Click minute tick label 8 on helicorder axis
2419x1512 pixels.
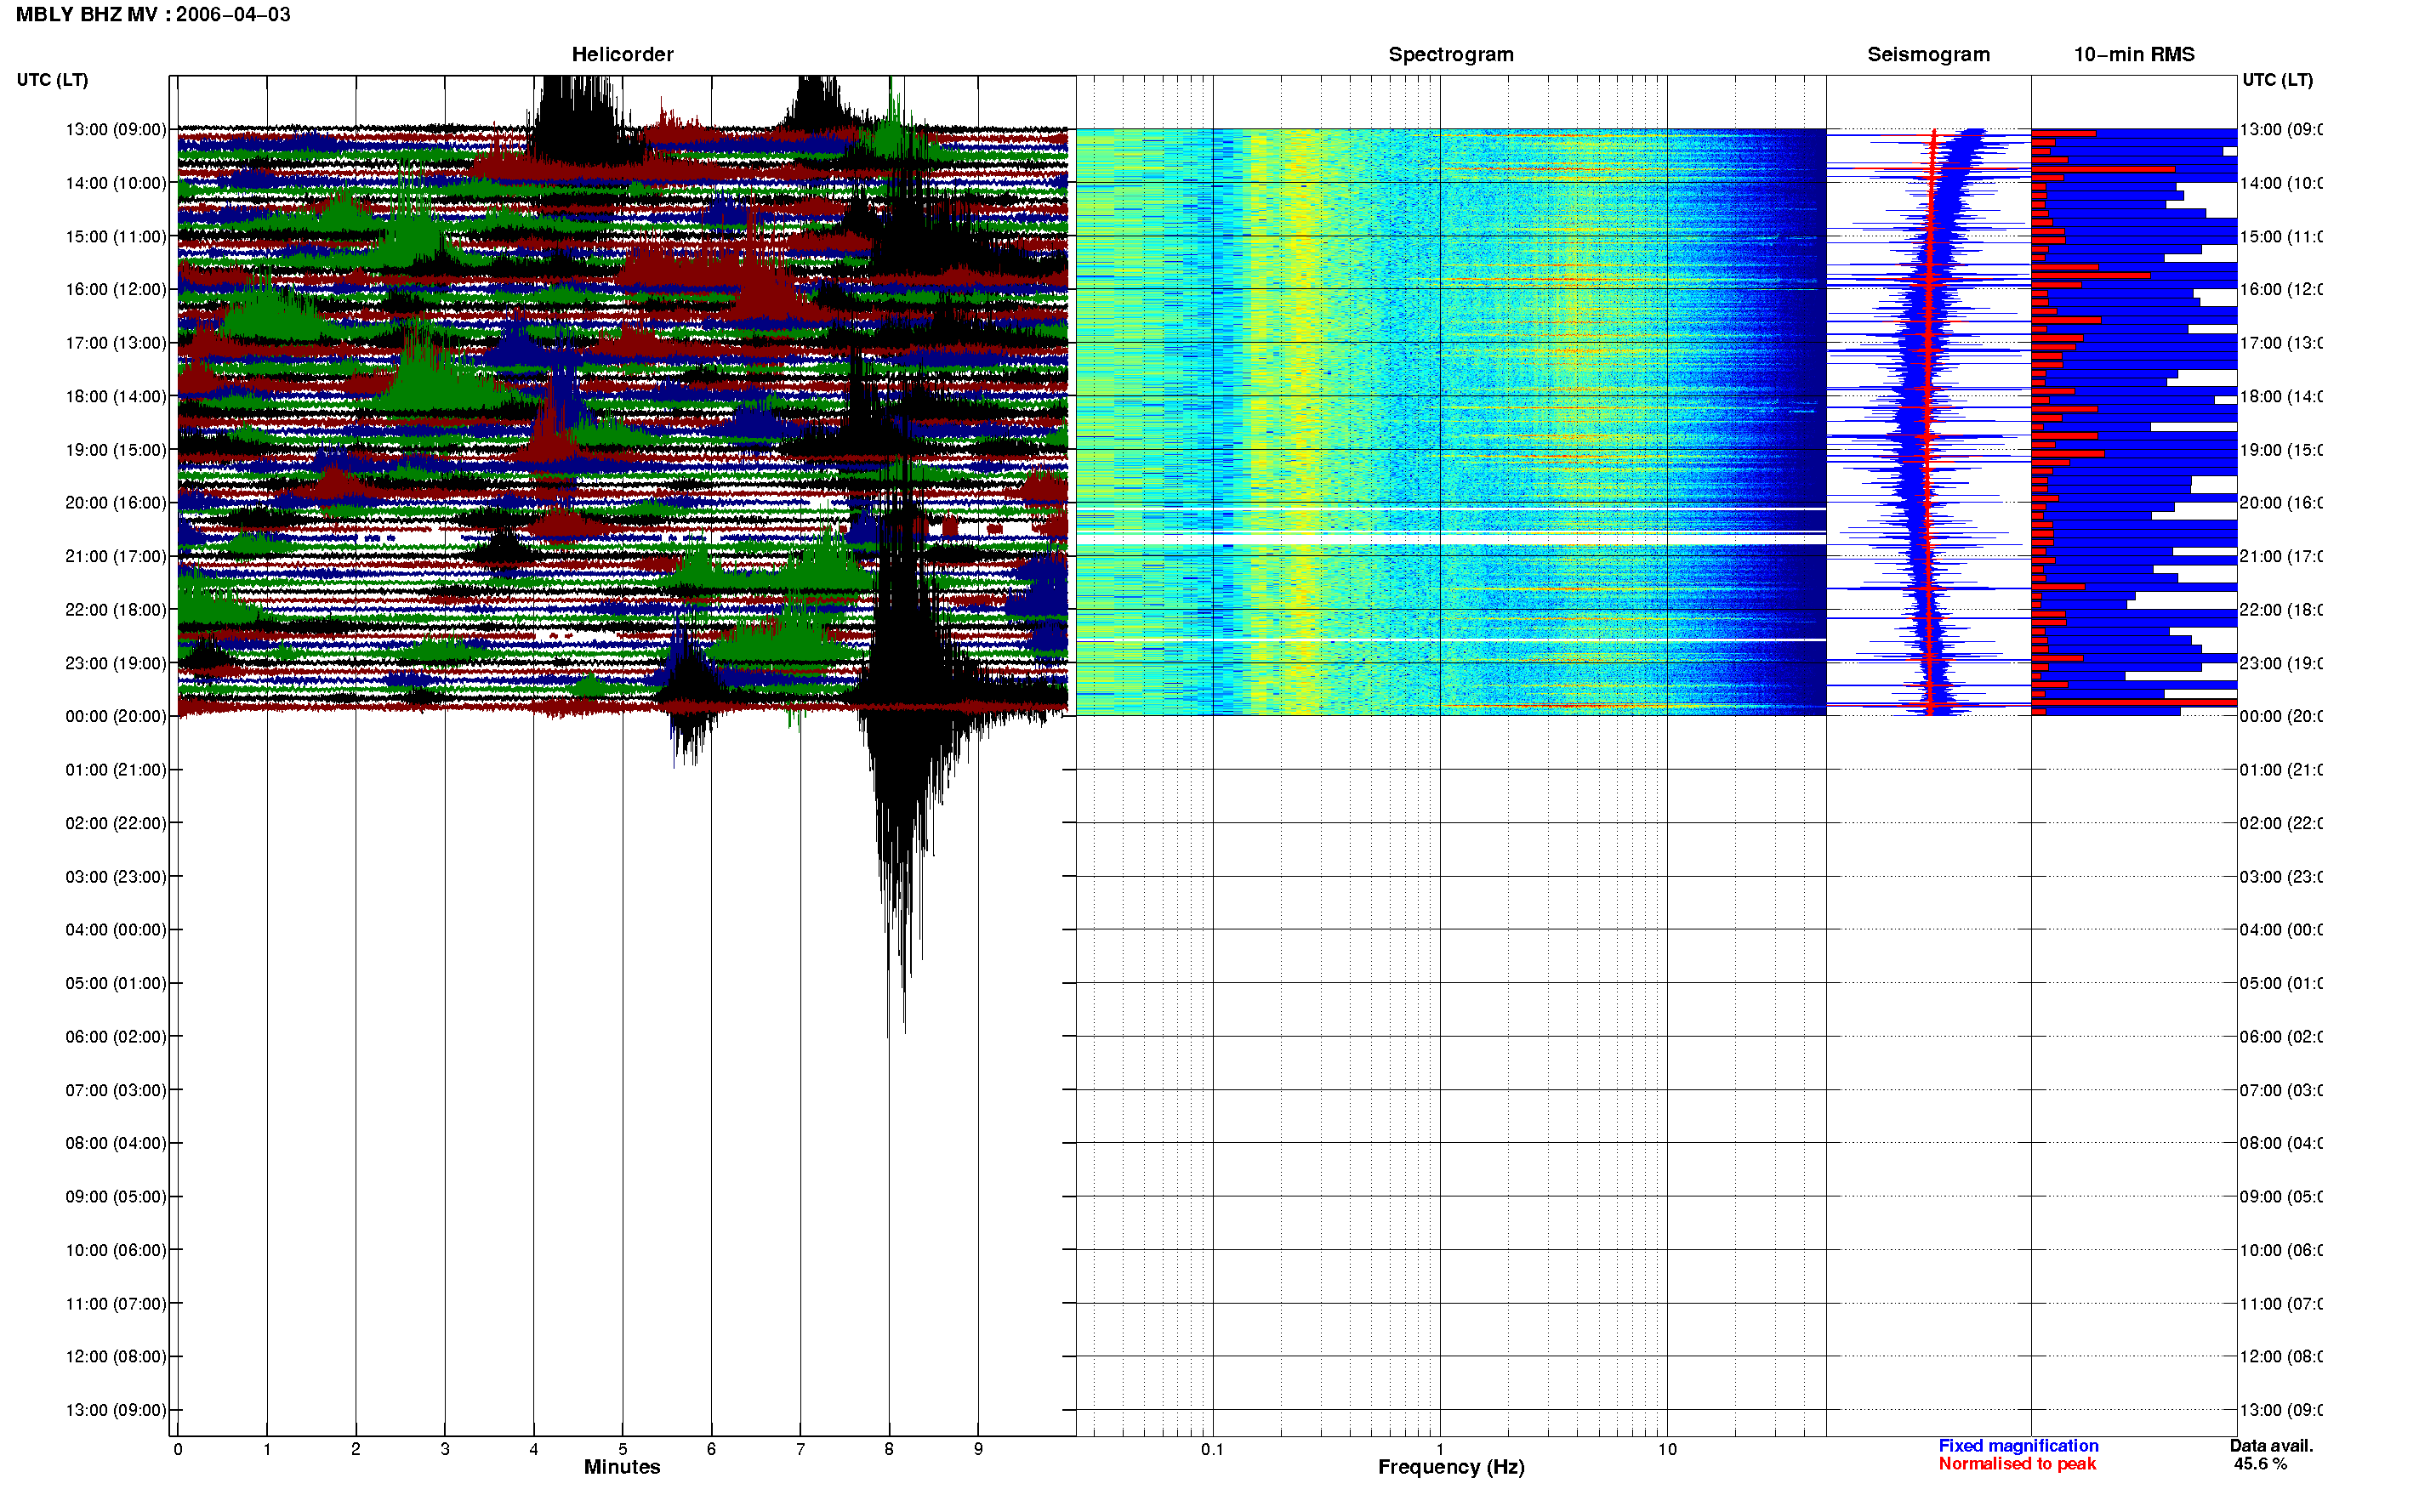889,1449
